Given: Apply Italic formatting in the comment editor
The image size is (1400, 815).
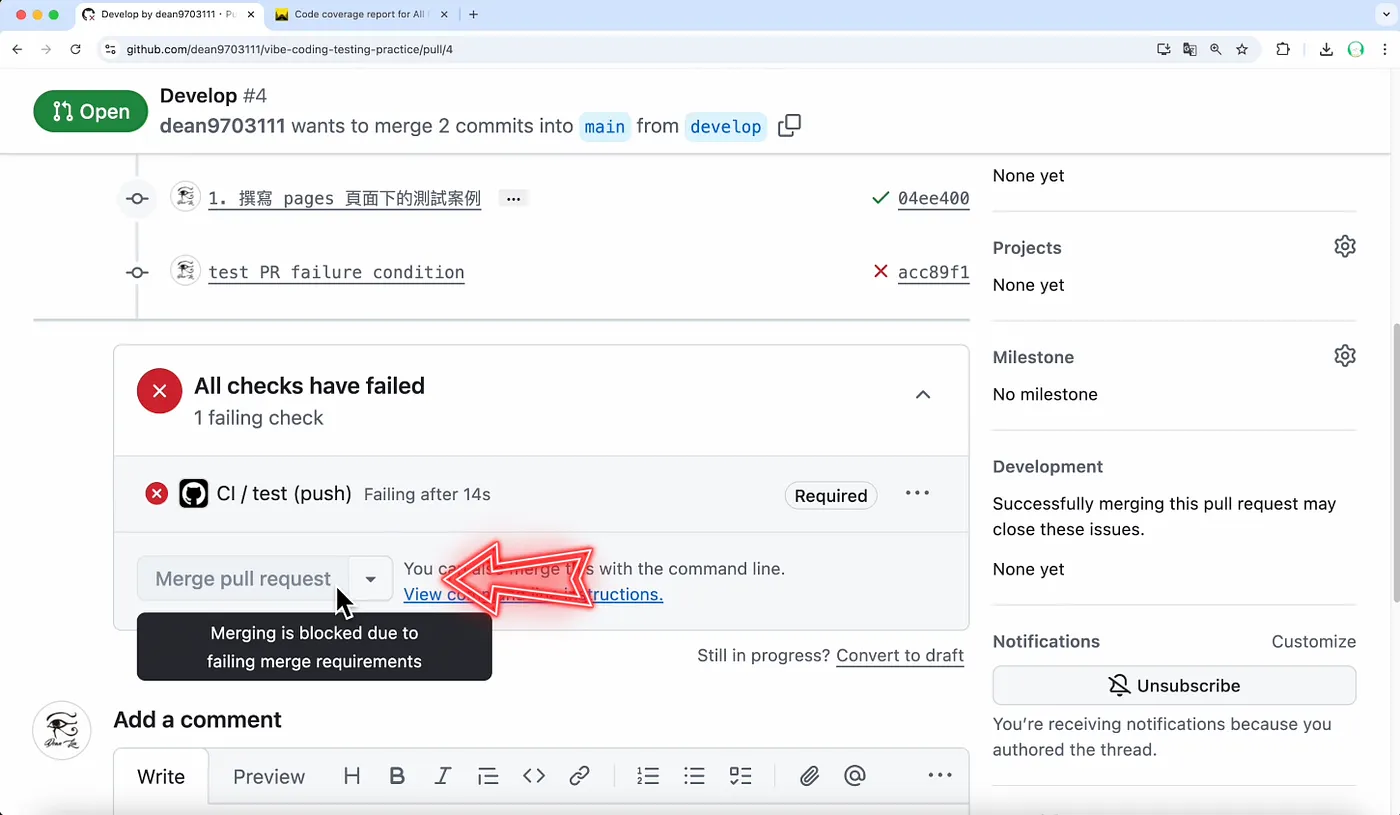Looking at the screenshot, I should [443, 776].
